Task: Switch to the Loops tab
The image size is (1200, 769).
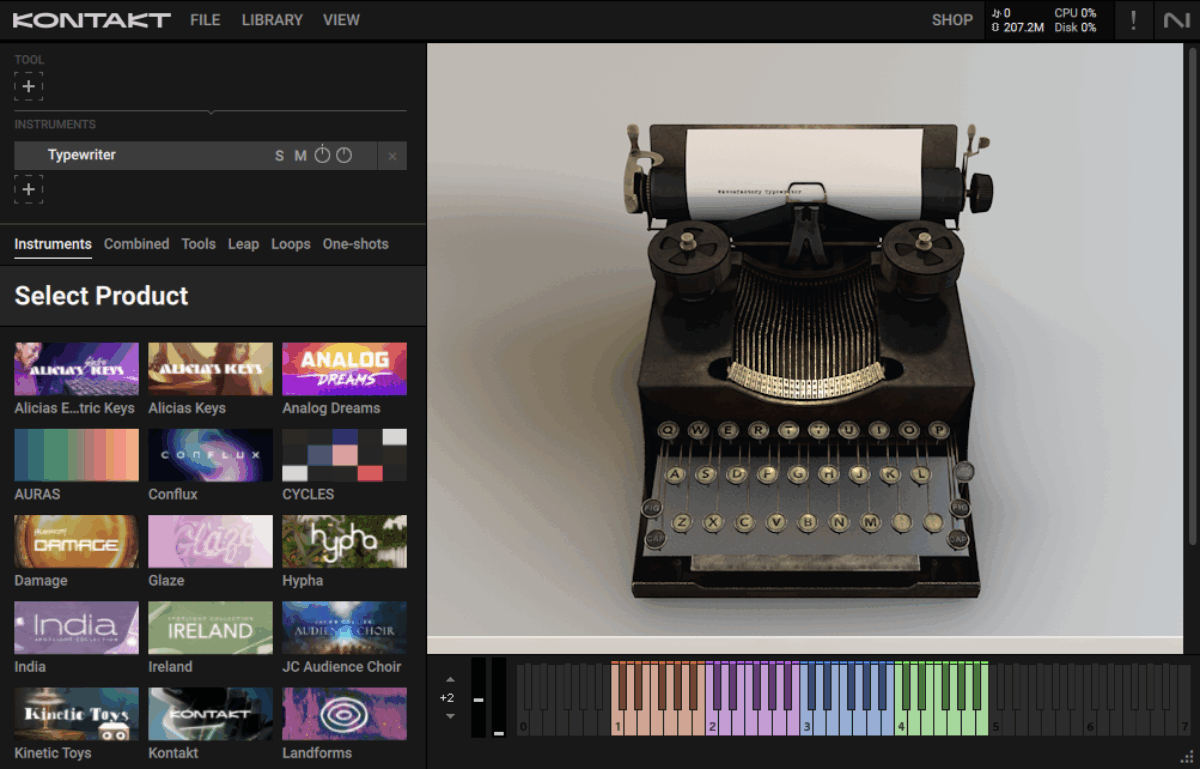Action: click(291, 244)
